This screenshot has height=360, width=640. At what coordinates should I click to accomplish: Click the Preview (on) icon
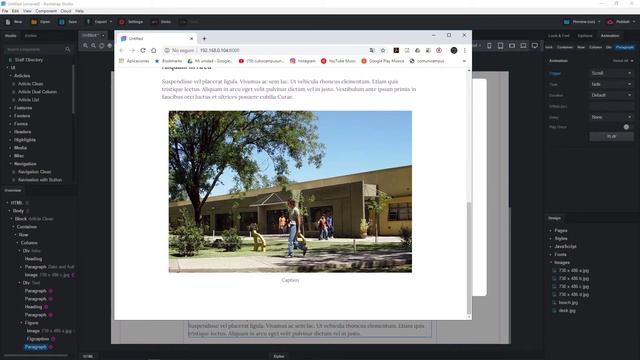567,22
